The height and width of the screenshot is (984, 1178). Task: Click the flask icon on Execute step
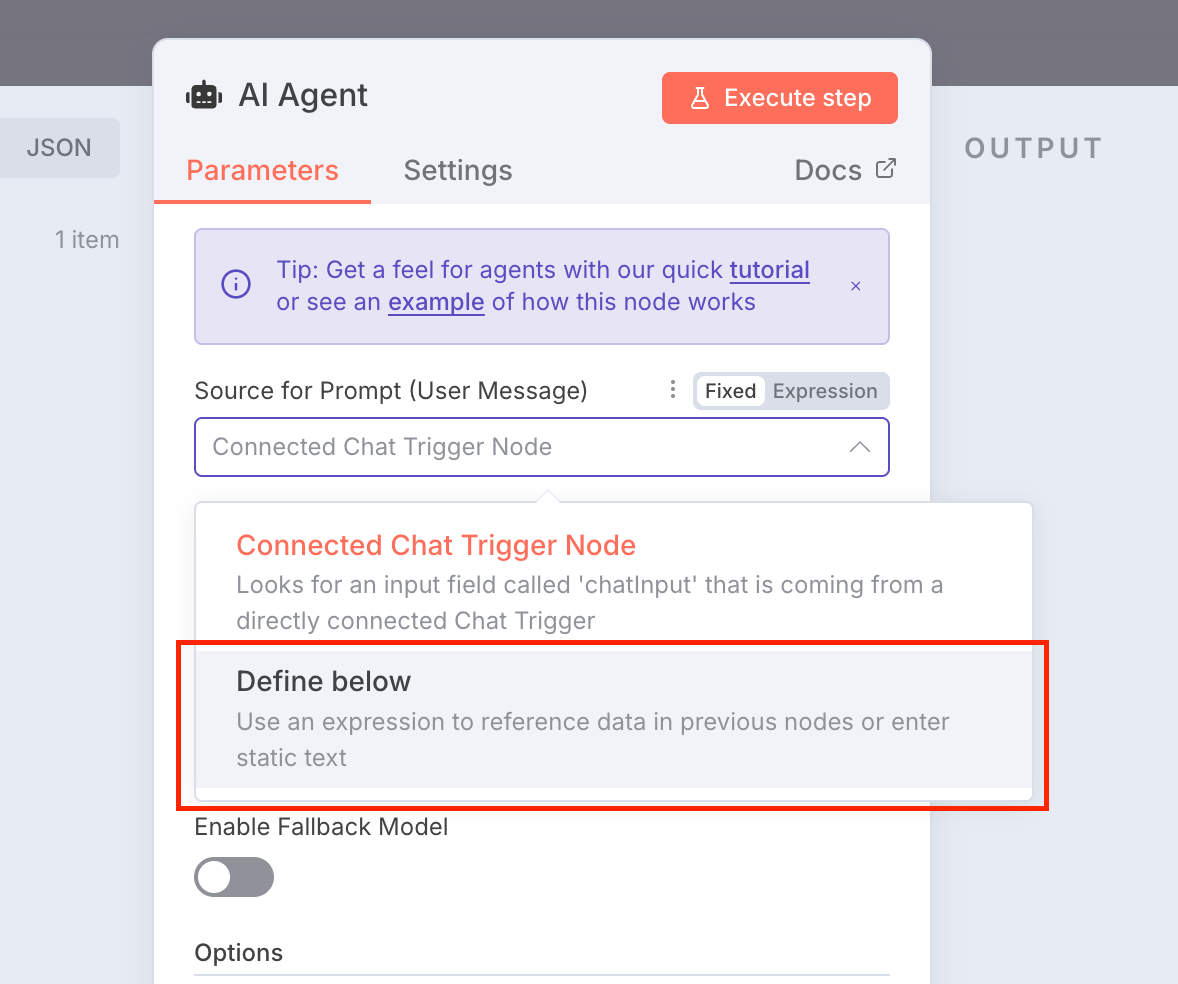(699, 98)
